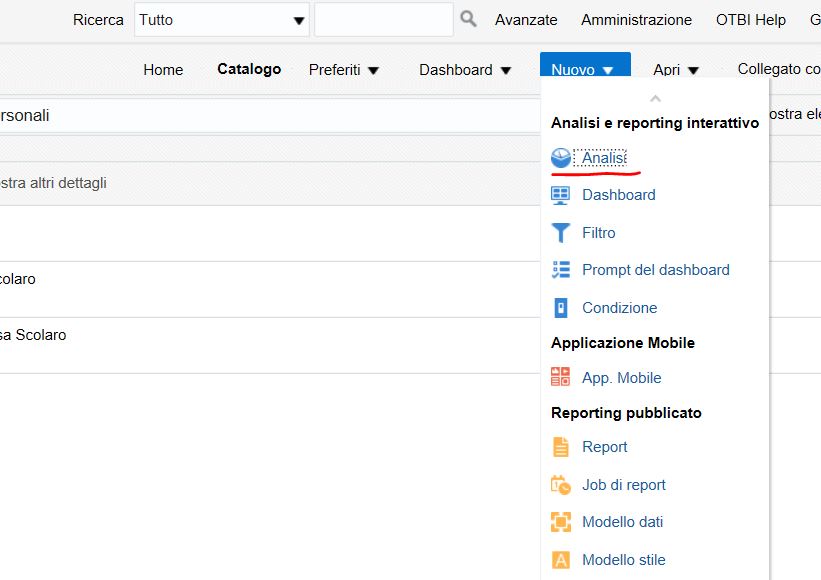Go to the Catalogo page
Image resolution: width=821 pixels, height=580 pixels.
pos(249,69)
